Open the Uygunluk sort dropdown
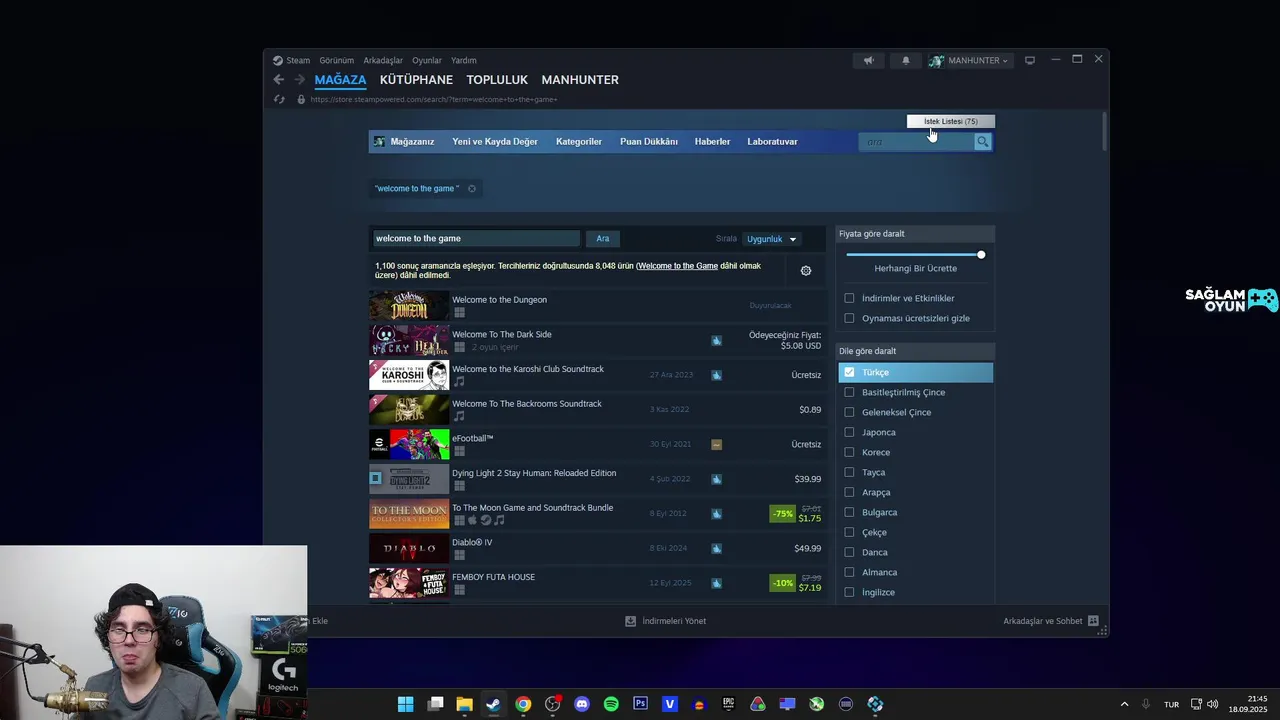The width and height of the screenshot is (1280, 720). point(772,239)
